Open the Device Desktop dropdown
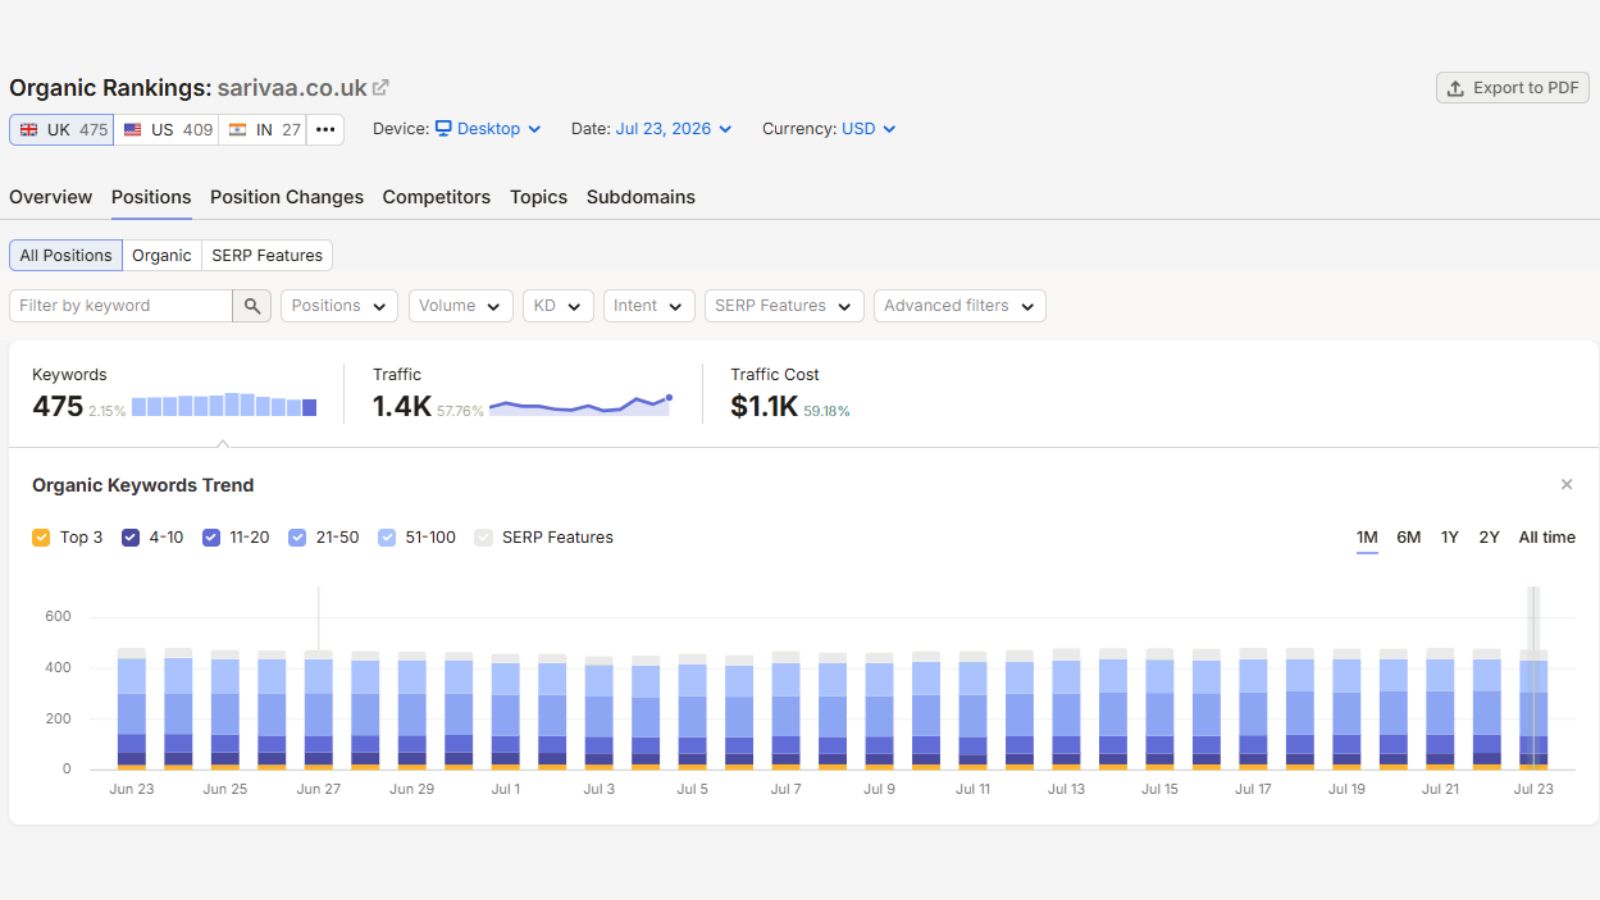Viewport: 1600px width, 900px height. click(488, 129)
